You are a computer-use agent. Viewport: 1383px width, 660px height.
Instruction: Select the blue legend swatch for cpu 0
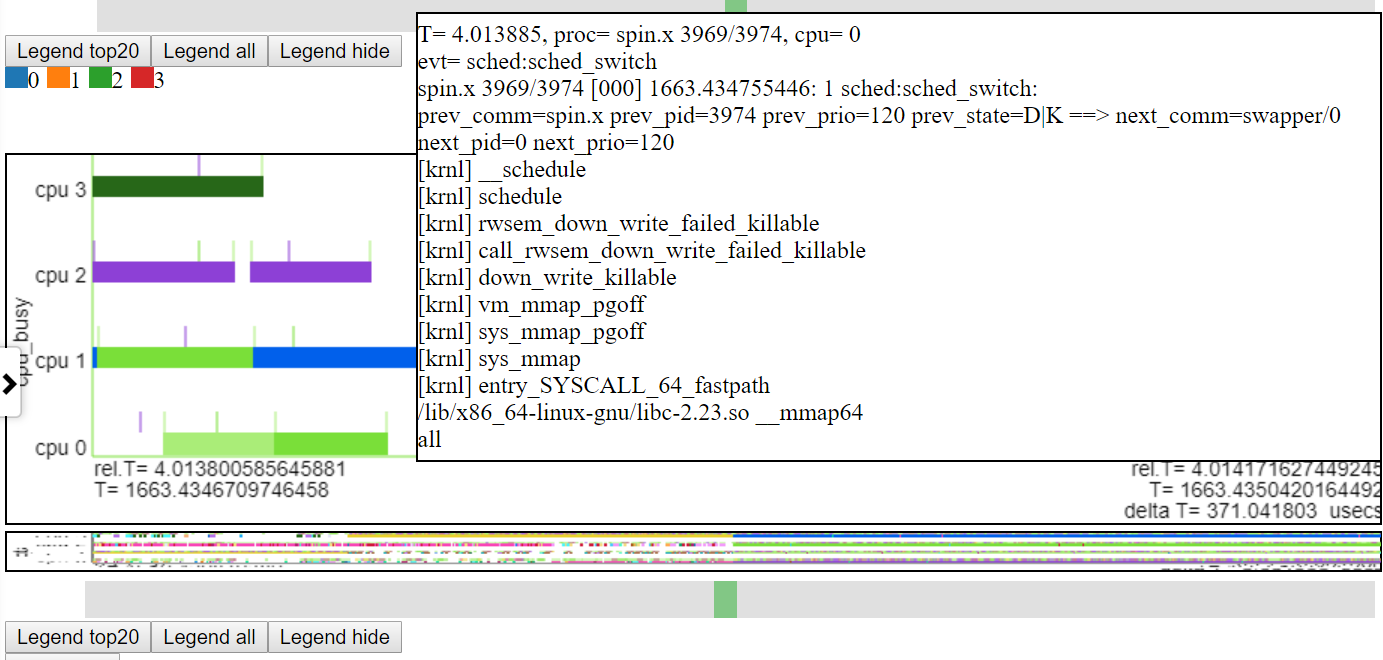[x=16, y=79]
